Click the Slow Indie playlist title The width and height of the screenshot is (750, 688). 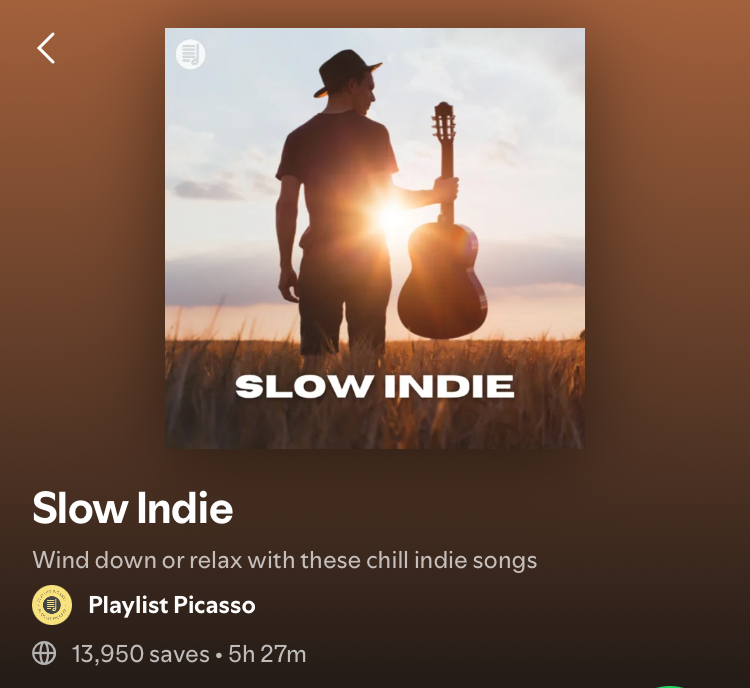(x=132, y=508)
